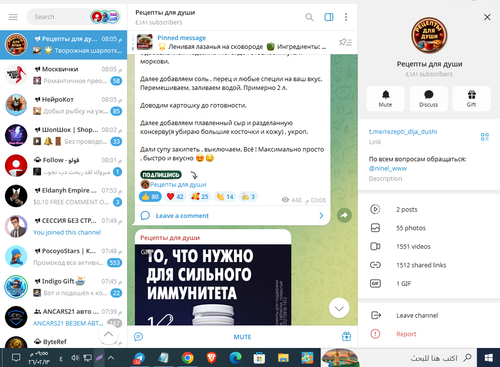This screenshot has height=367, width=500.
Task: Open НейроКот channel chat
Action: (63, 105)
